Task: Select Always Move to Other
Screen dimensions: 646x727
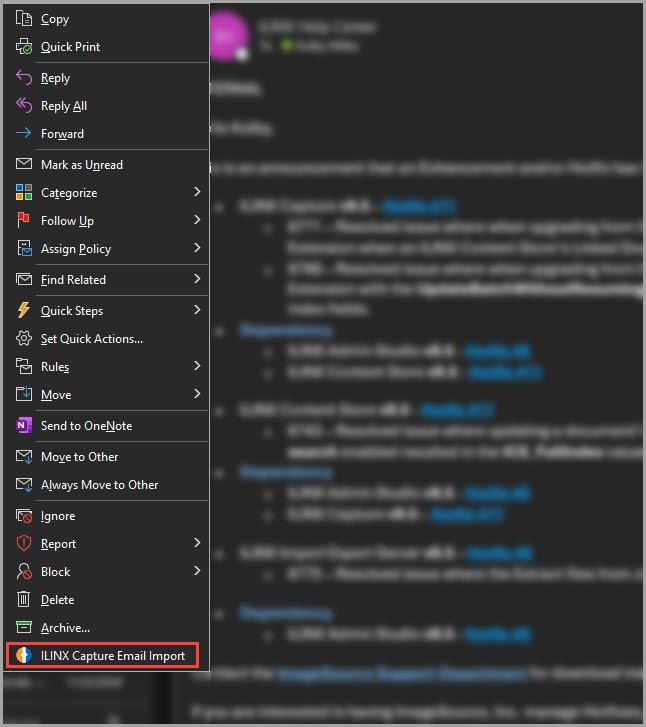Action: tap(99, 485)
